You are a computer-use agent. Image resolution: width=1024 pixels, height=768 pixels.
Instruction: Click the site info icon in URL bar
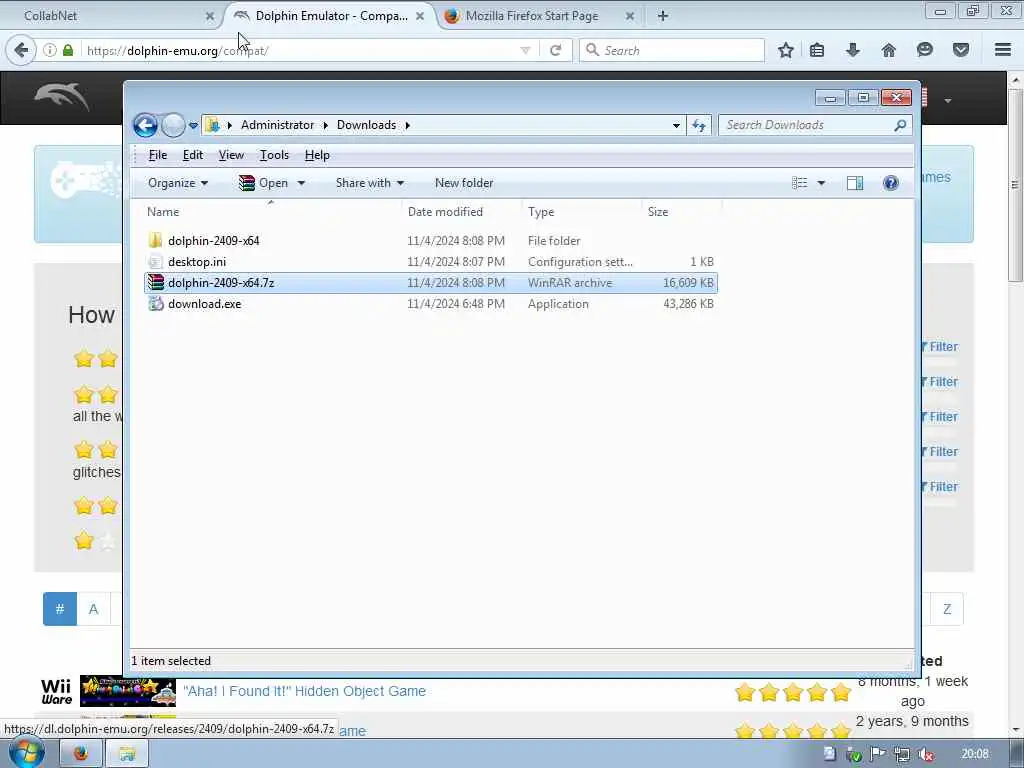pos(50,50)
